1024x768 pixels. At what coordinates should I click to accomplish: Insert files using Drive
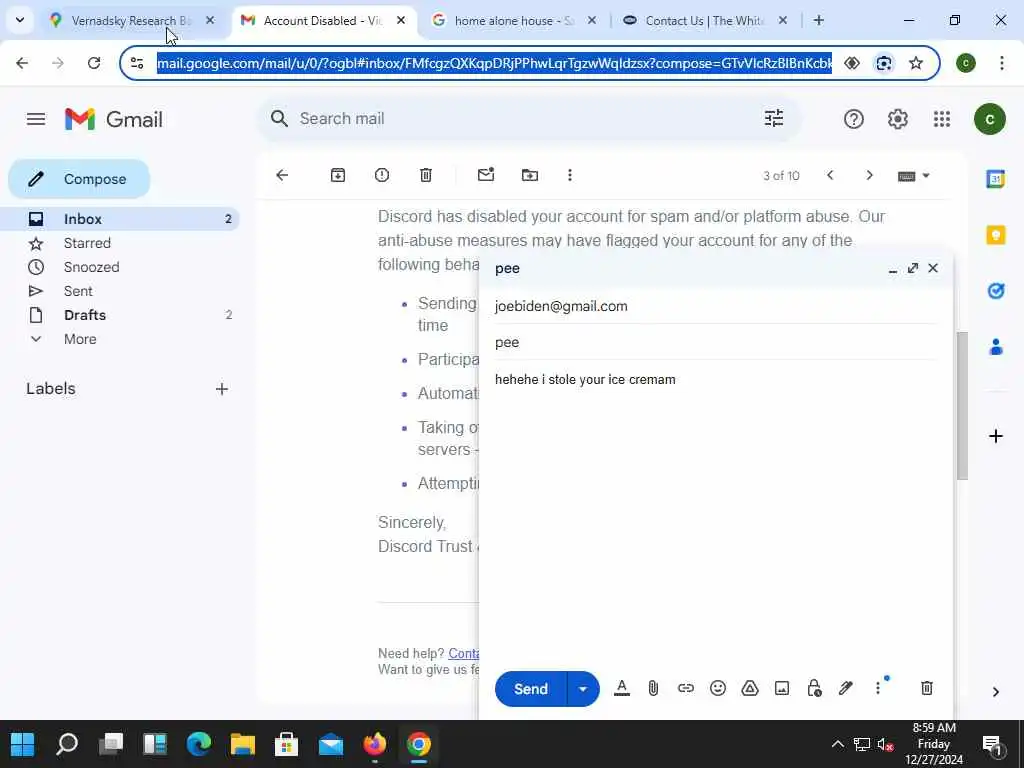750,688
